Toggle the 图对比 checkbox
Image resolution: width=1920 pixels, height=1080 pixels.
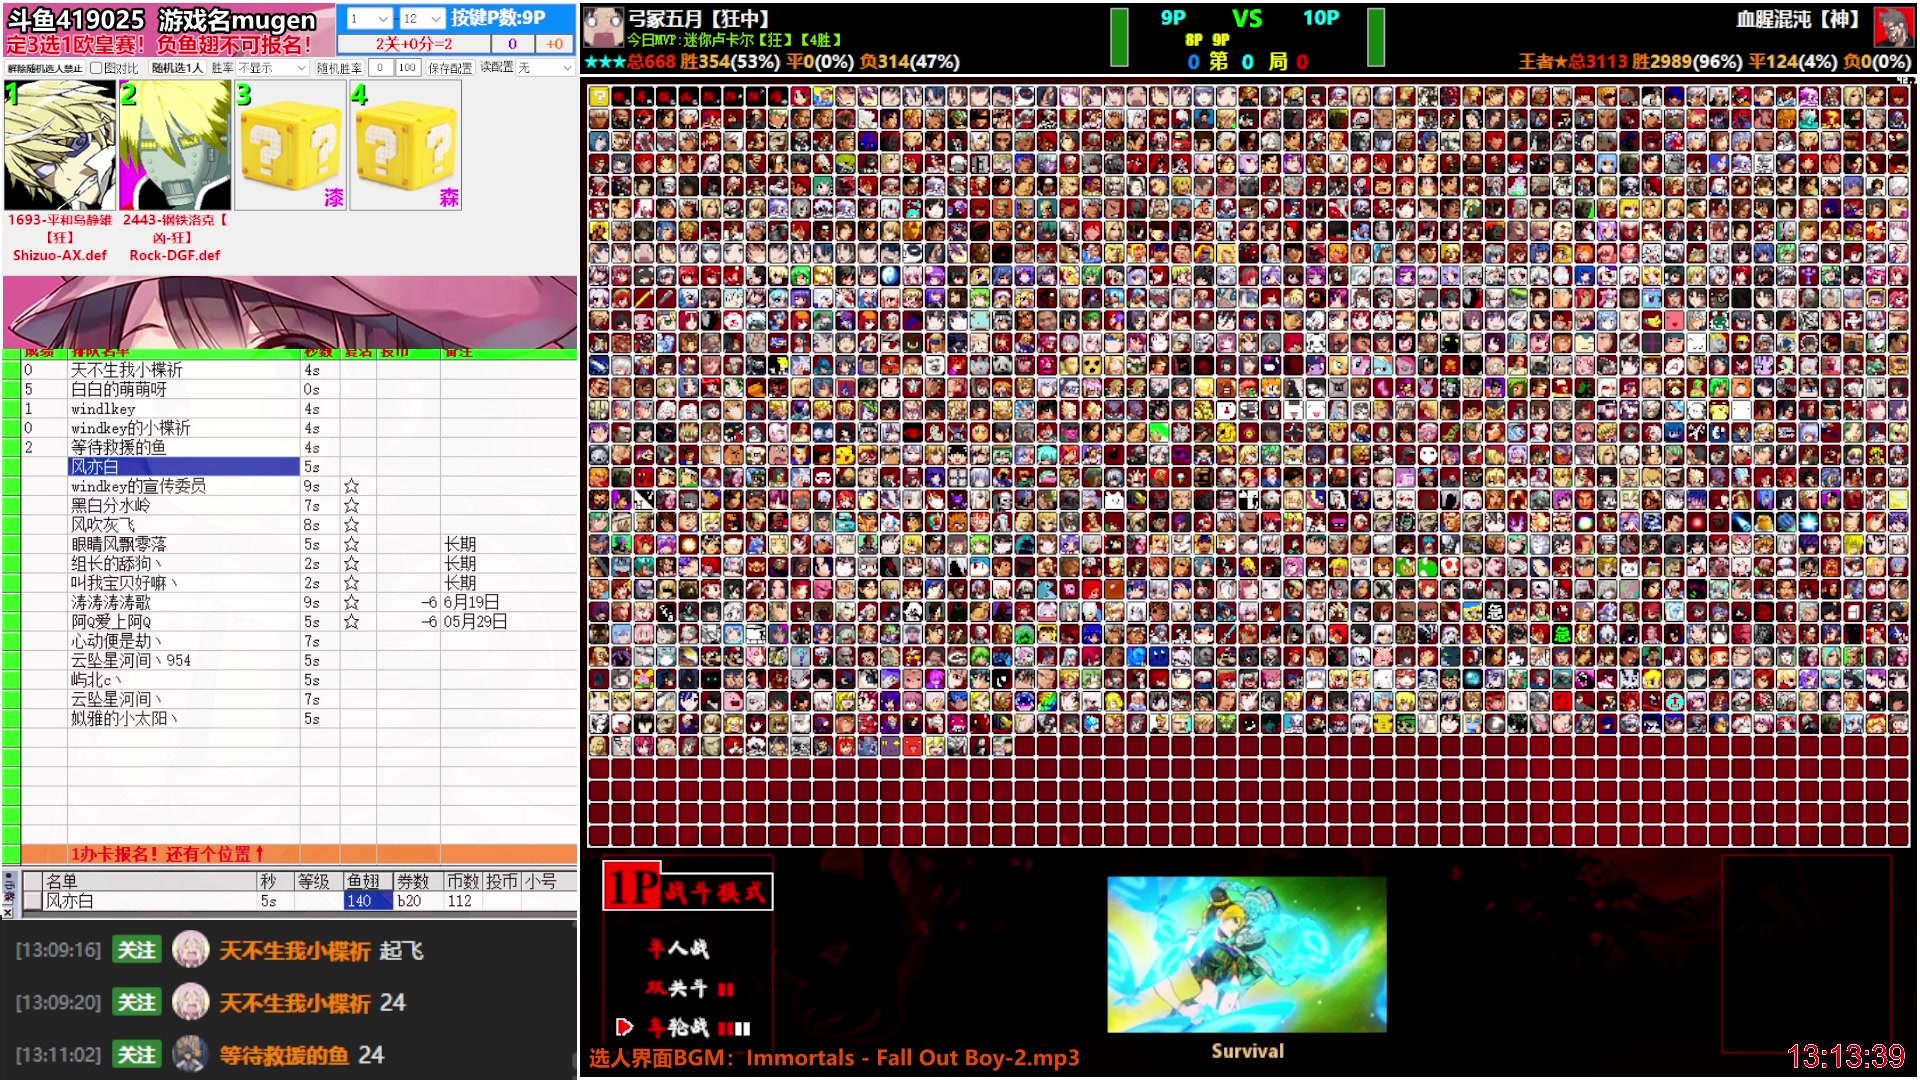tap(96, 68)
